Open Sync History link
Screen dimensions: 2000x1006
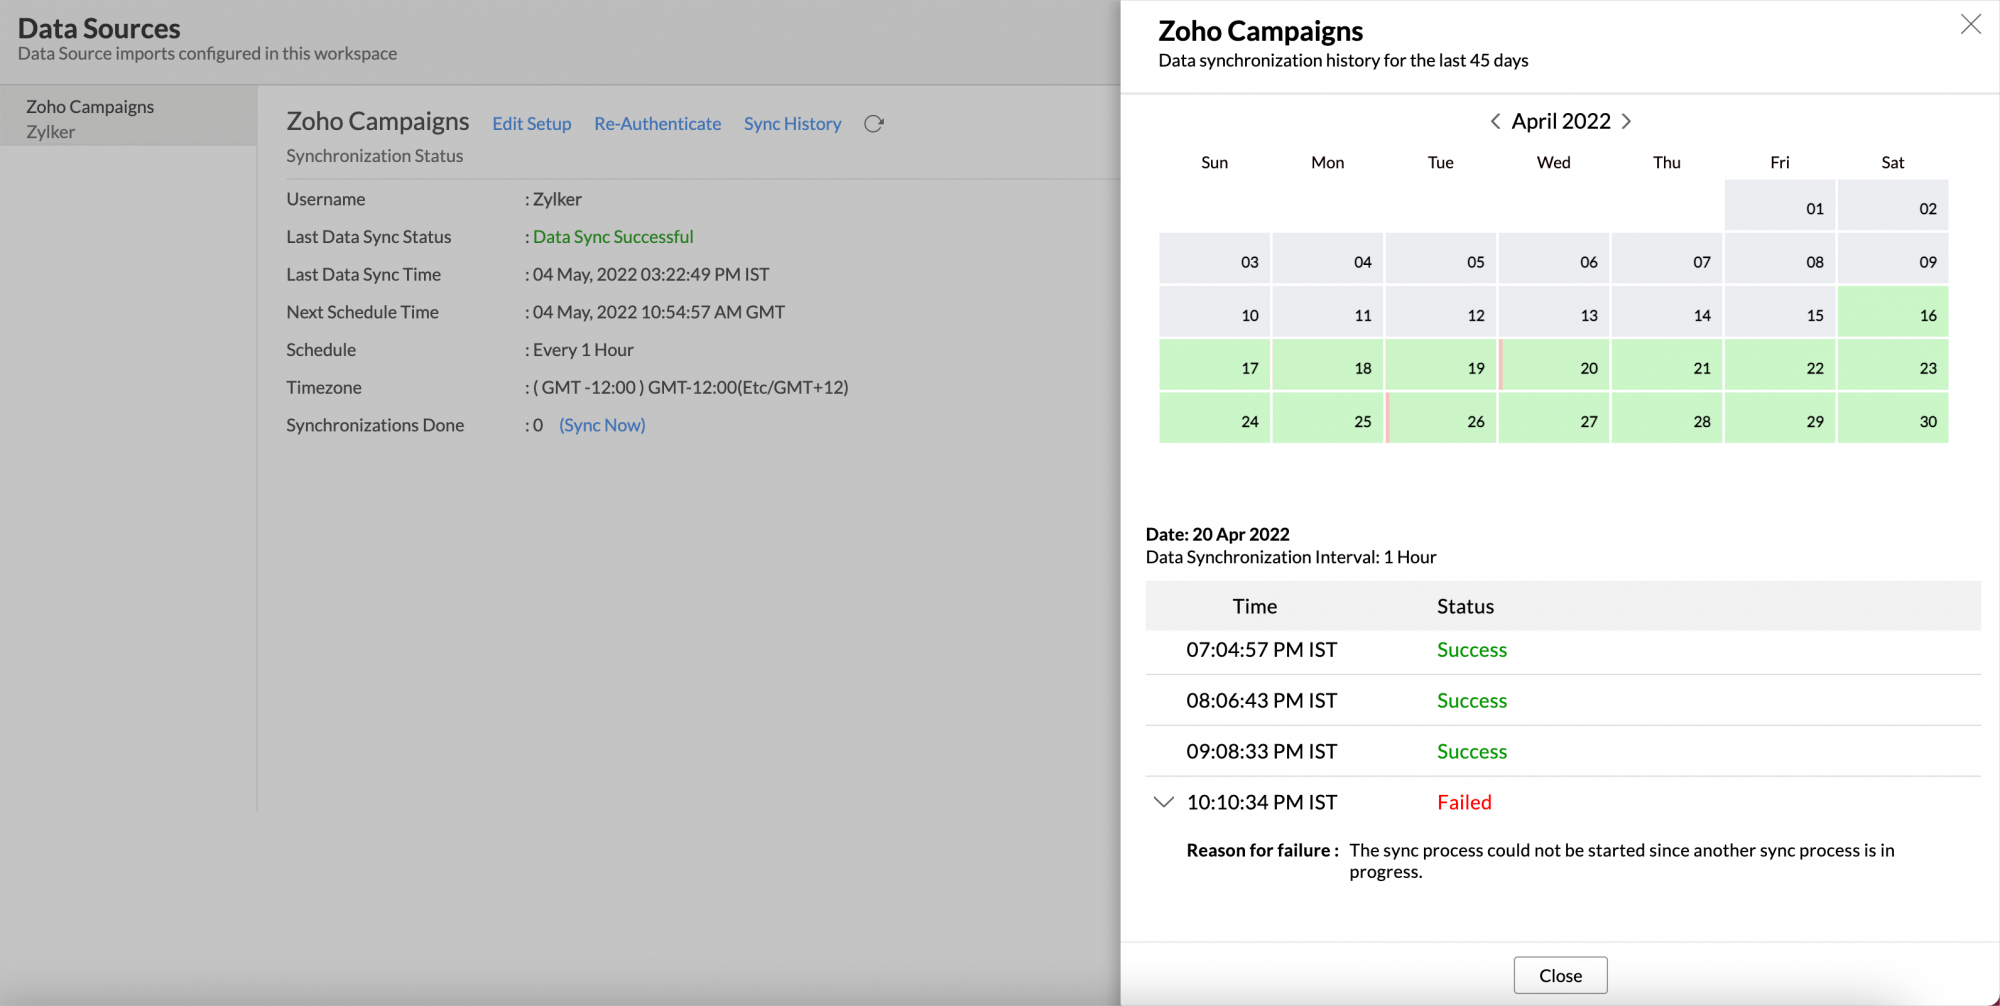pyautogui.click(x=792, y=123)
